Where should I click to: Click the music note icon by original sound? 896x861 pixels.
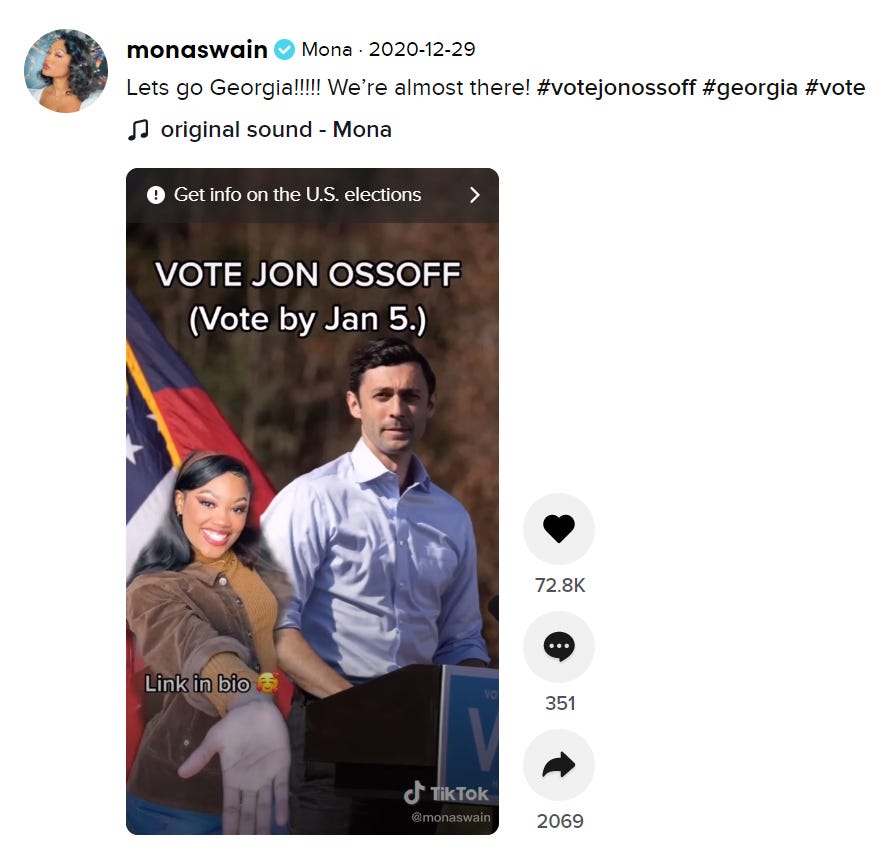138,130
